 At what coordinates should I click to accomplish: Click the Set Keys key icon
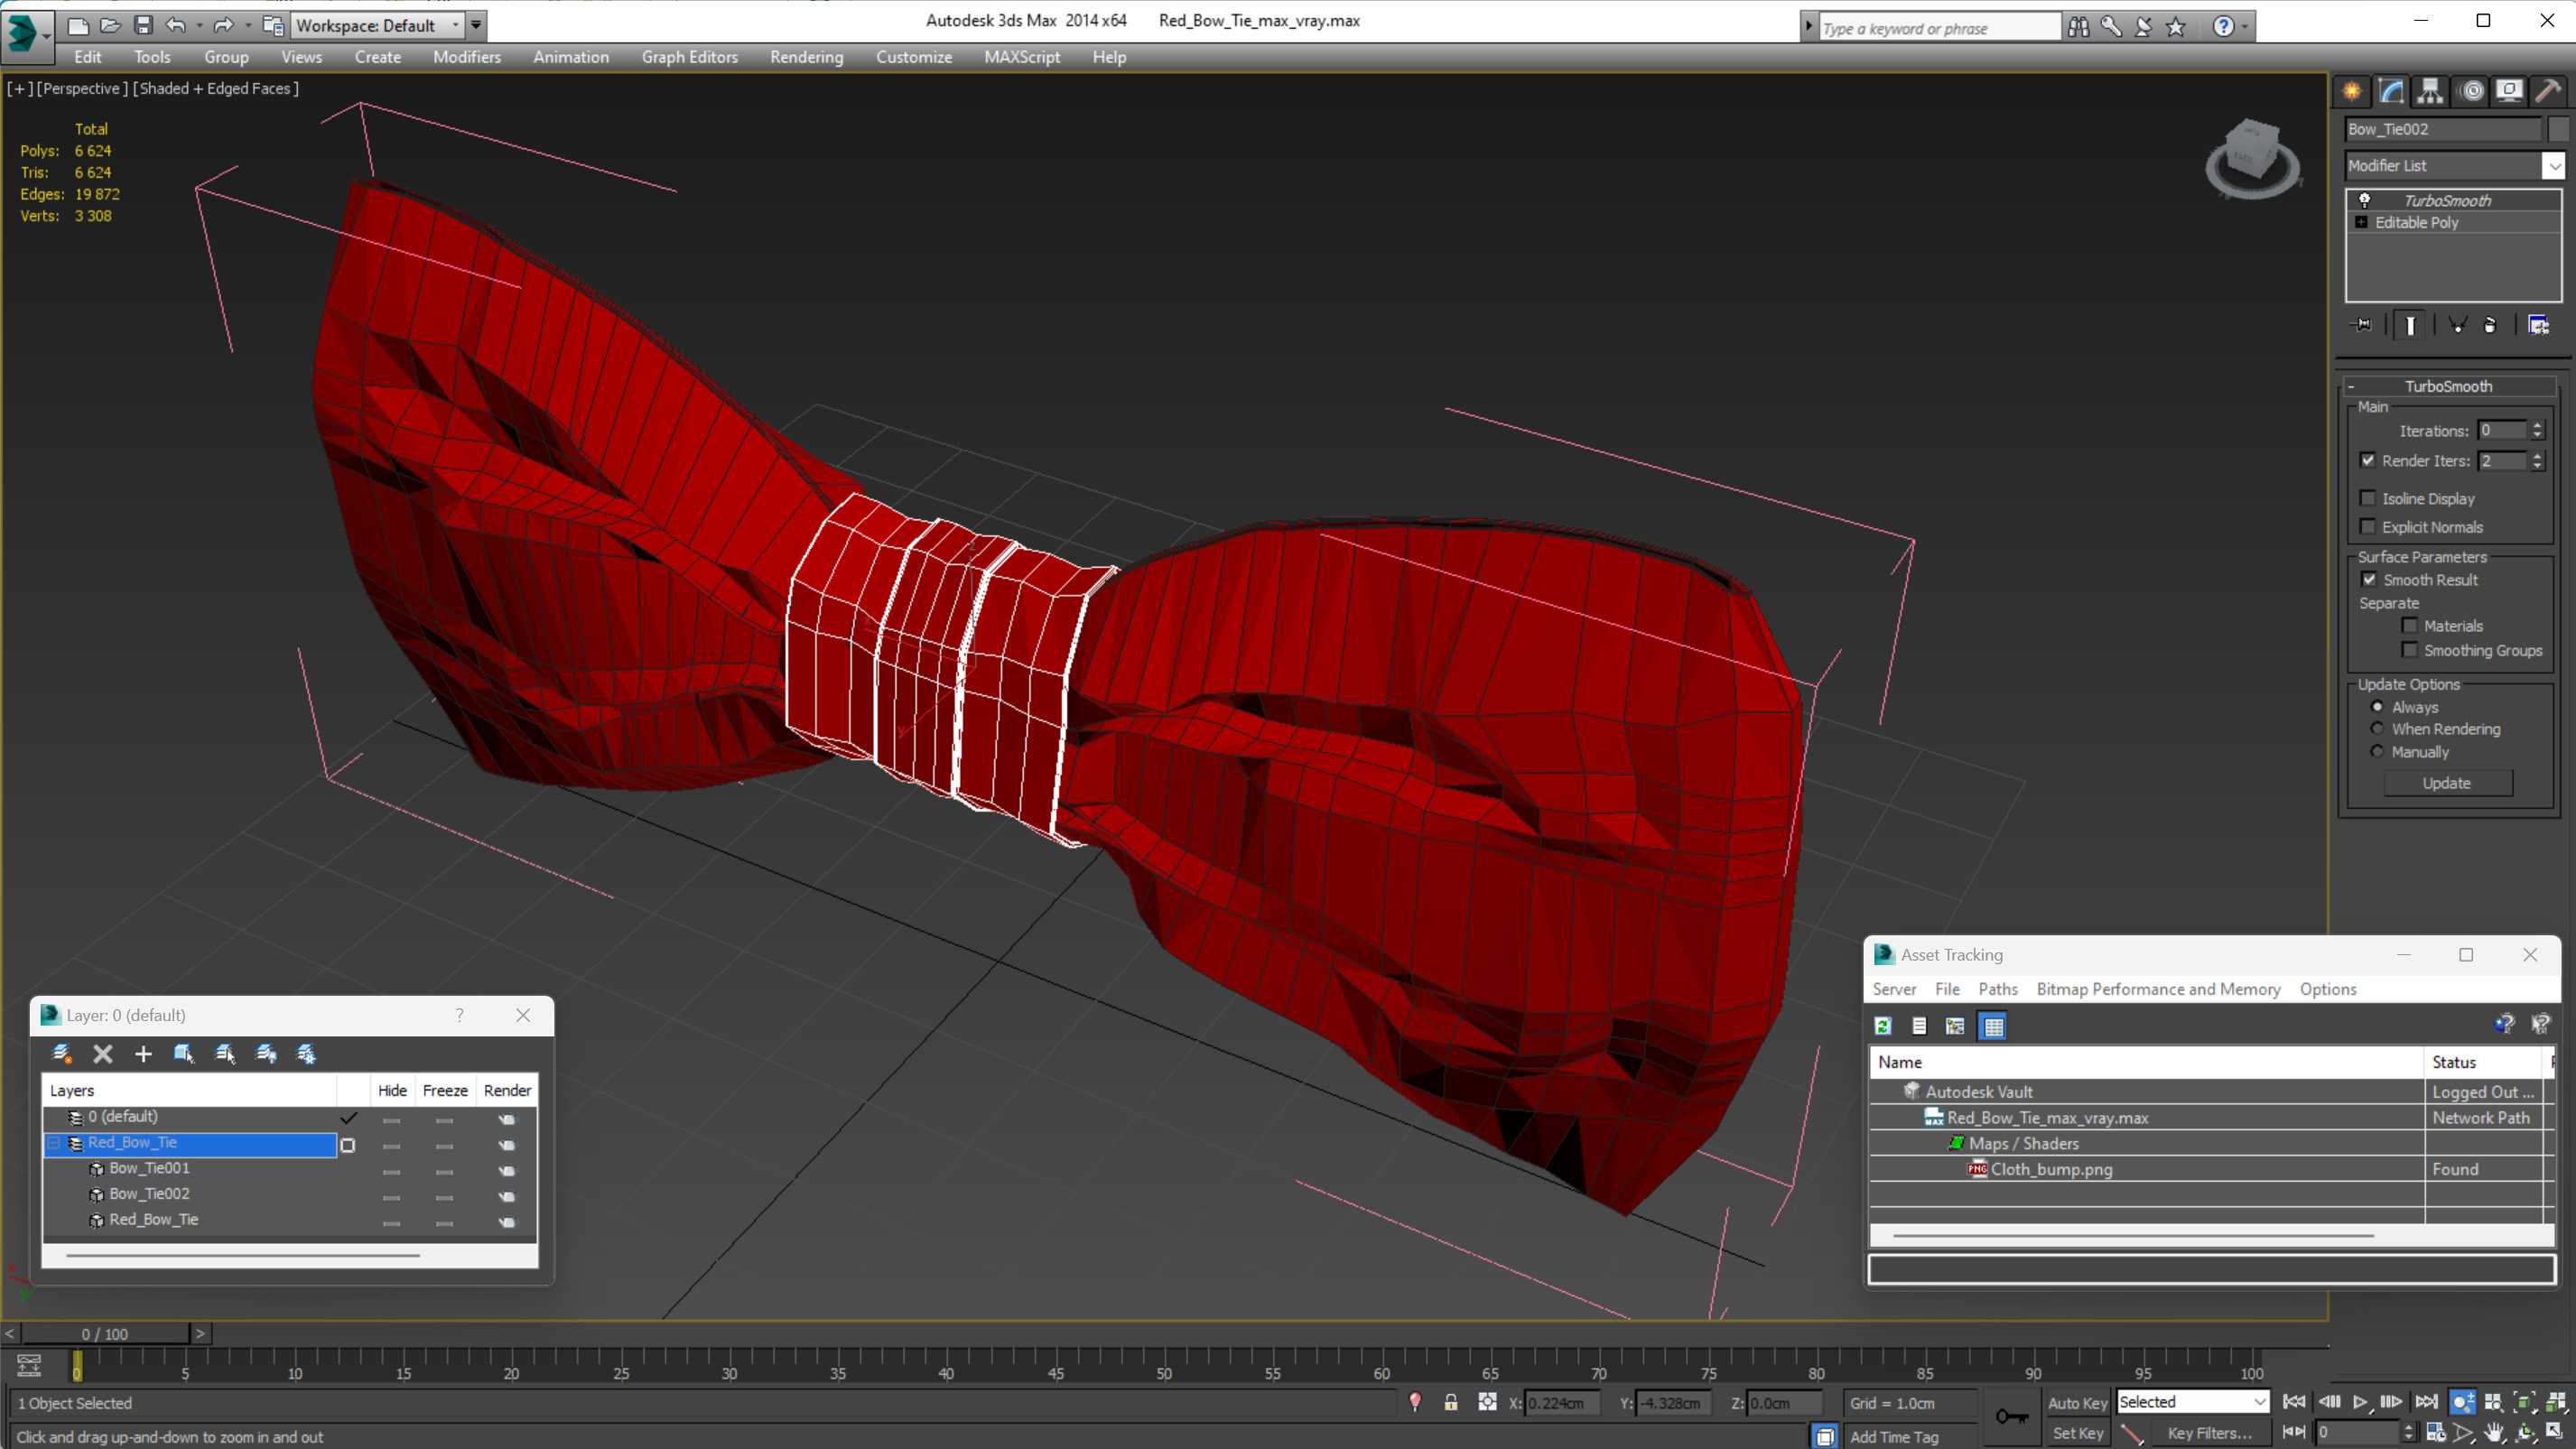[x=2011, y=1417]
